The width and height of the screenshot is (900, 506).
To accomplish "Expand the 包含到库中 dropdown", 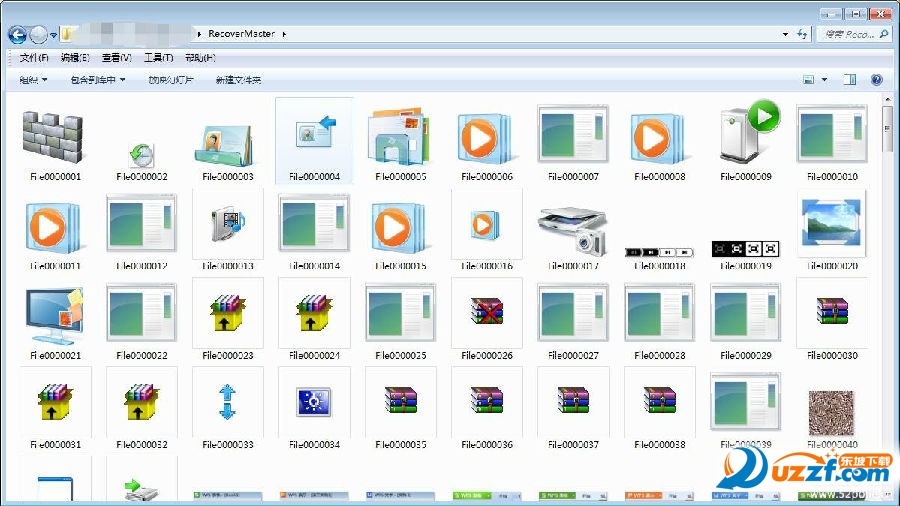I will point(98,80).
